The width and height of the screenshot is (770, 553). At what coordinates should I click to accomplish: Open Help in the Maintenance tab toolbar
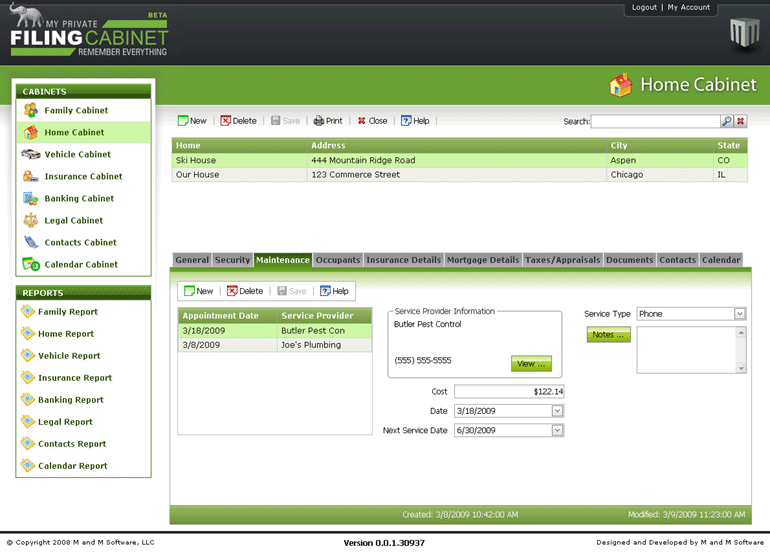[334, 291]
